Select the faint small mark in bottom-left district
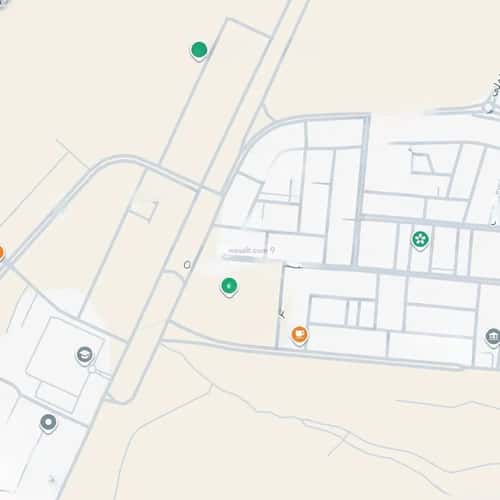500x500 pixels. pos(52,479)
